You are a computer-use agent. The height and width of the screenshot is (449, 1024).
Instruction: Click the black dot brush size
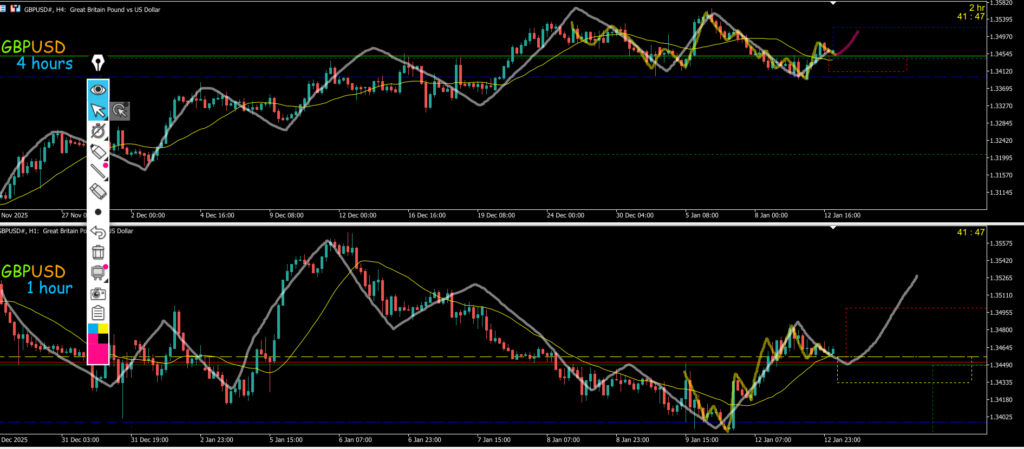click(x=98, y=212)
